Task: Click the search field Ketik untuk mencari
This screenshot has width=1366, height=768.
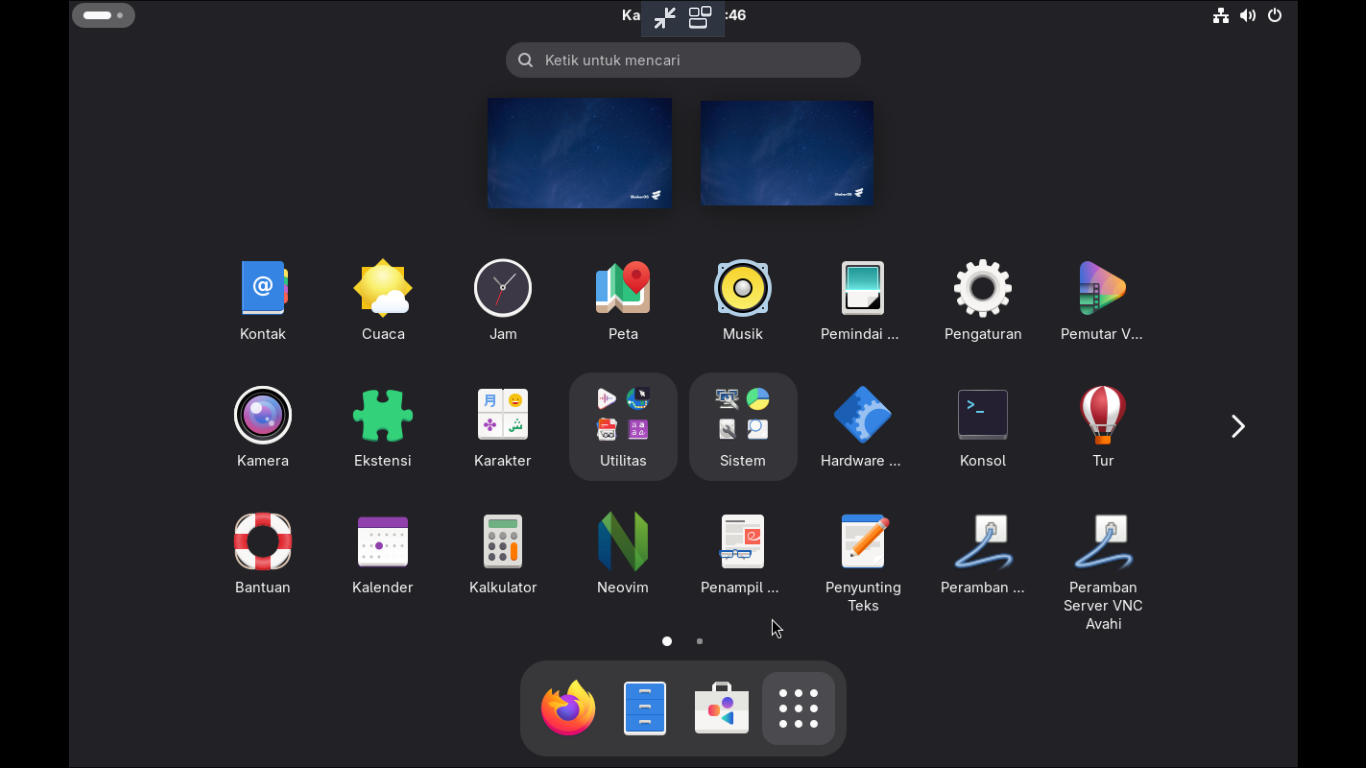Action: pos(683,60)
